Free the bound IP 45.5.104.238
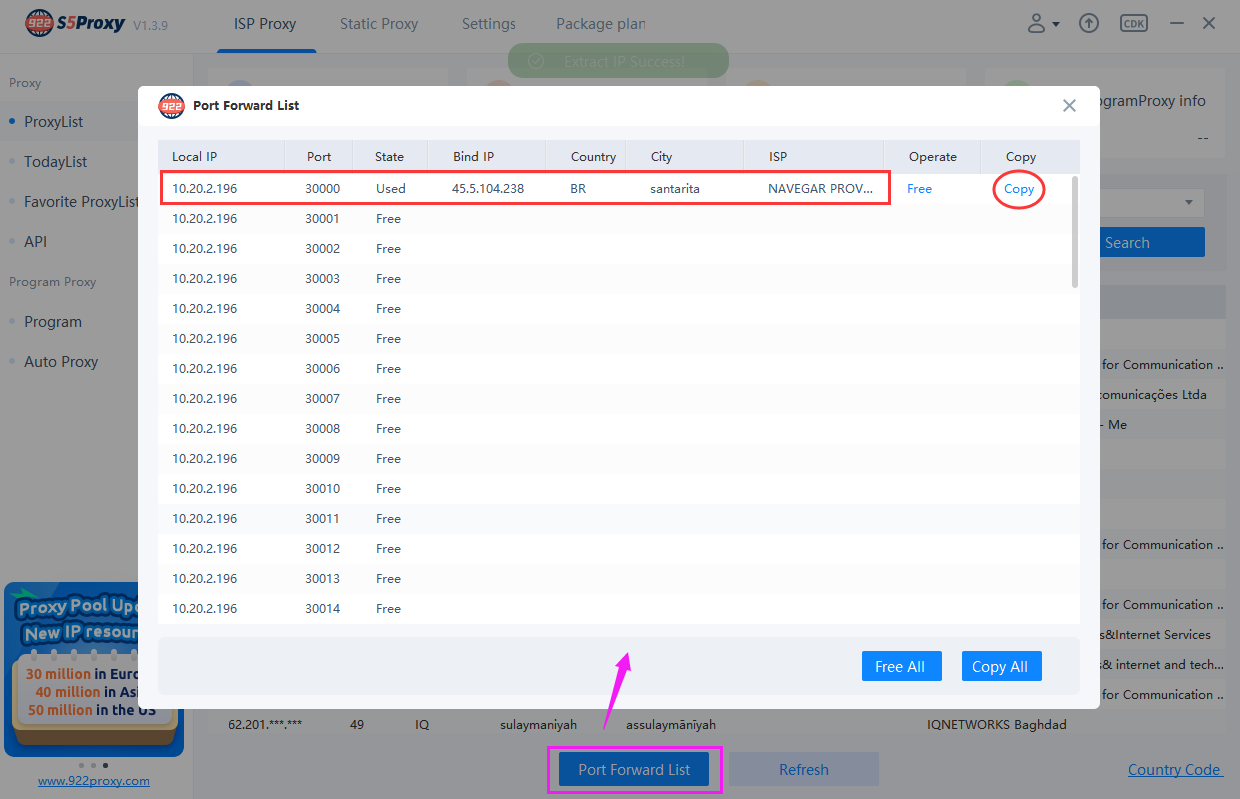The width and height of the screenshot is (1240, 799). (x=919, y=188)
